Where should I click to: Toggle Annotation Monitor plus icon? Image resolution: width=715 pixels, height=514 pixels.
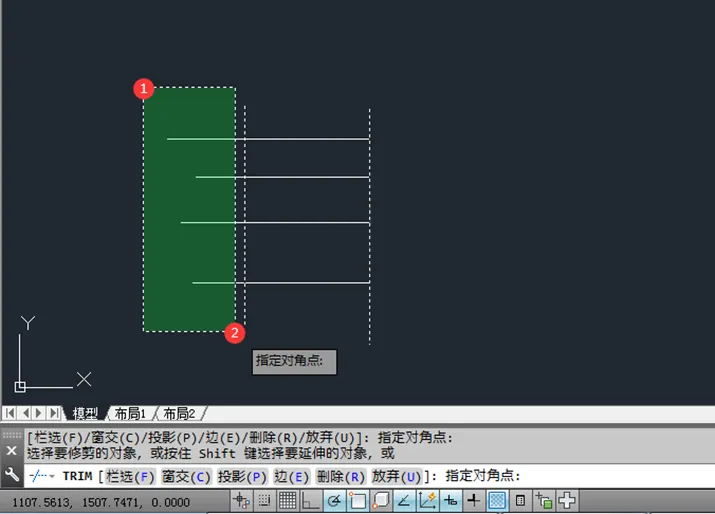pyautogui.click(x=567, y=501)
